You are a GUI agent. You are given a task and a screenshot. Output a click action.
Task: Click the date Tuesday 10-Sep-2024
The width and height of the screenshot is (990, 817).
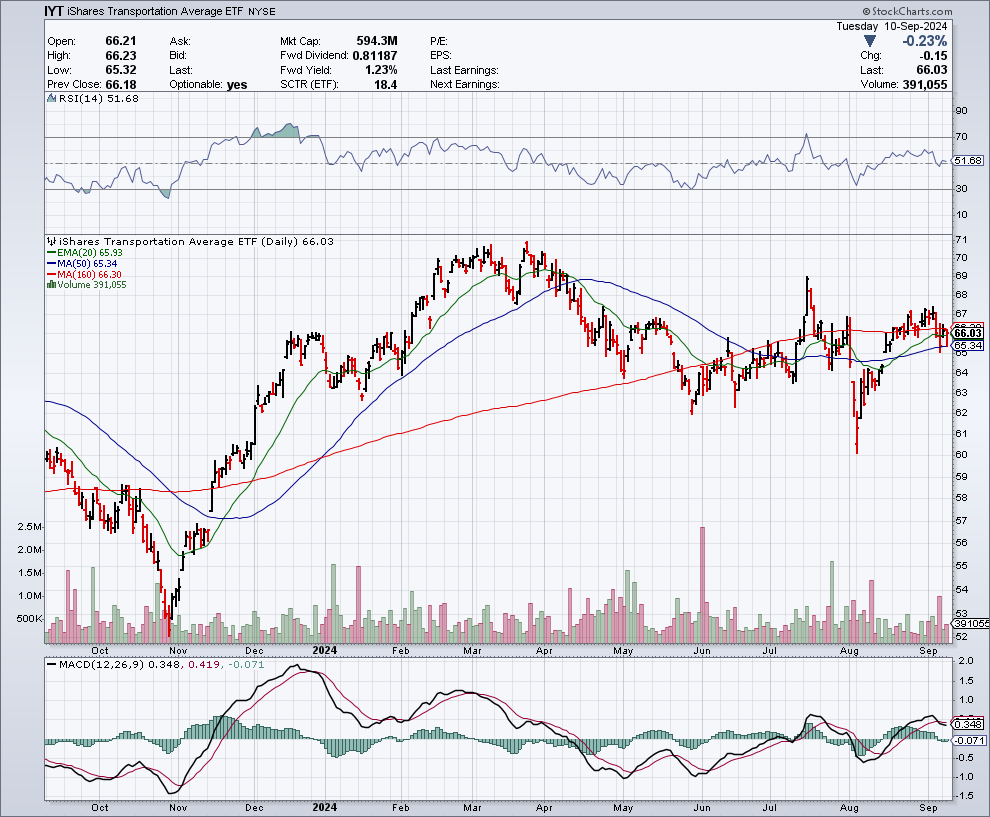892,26
